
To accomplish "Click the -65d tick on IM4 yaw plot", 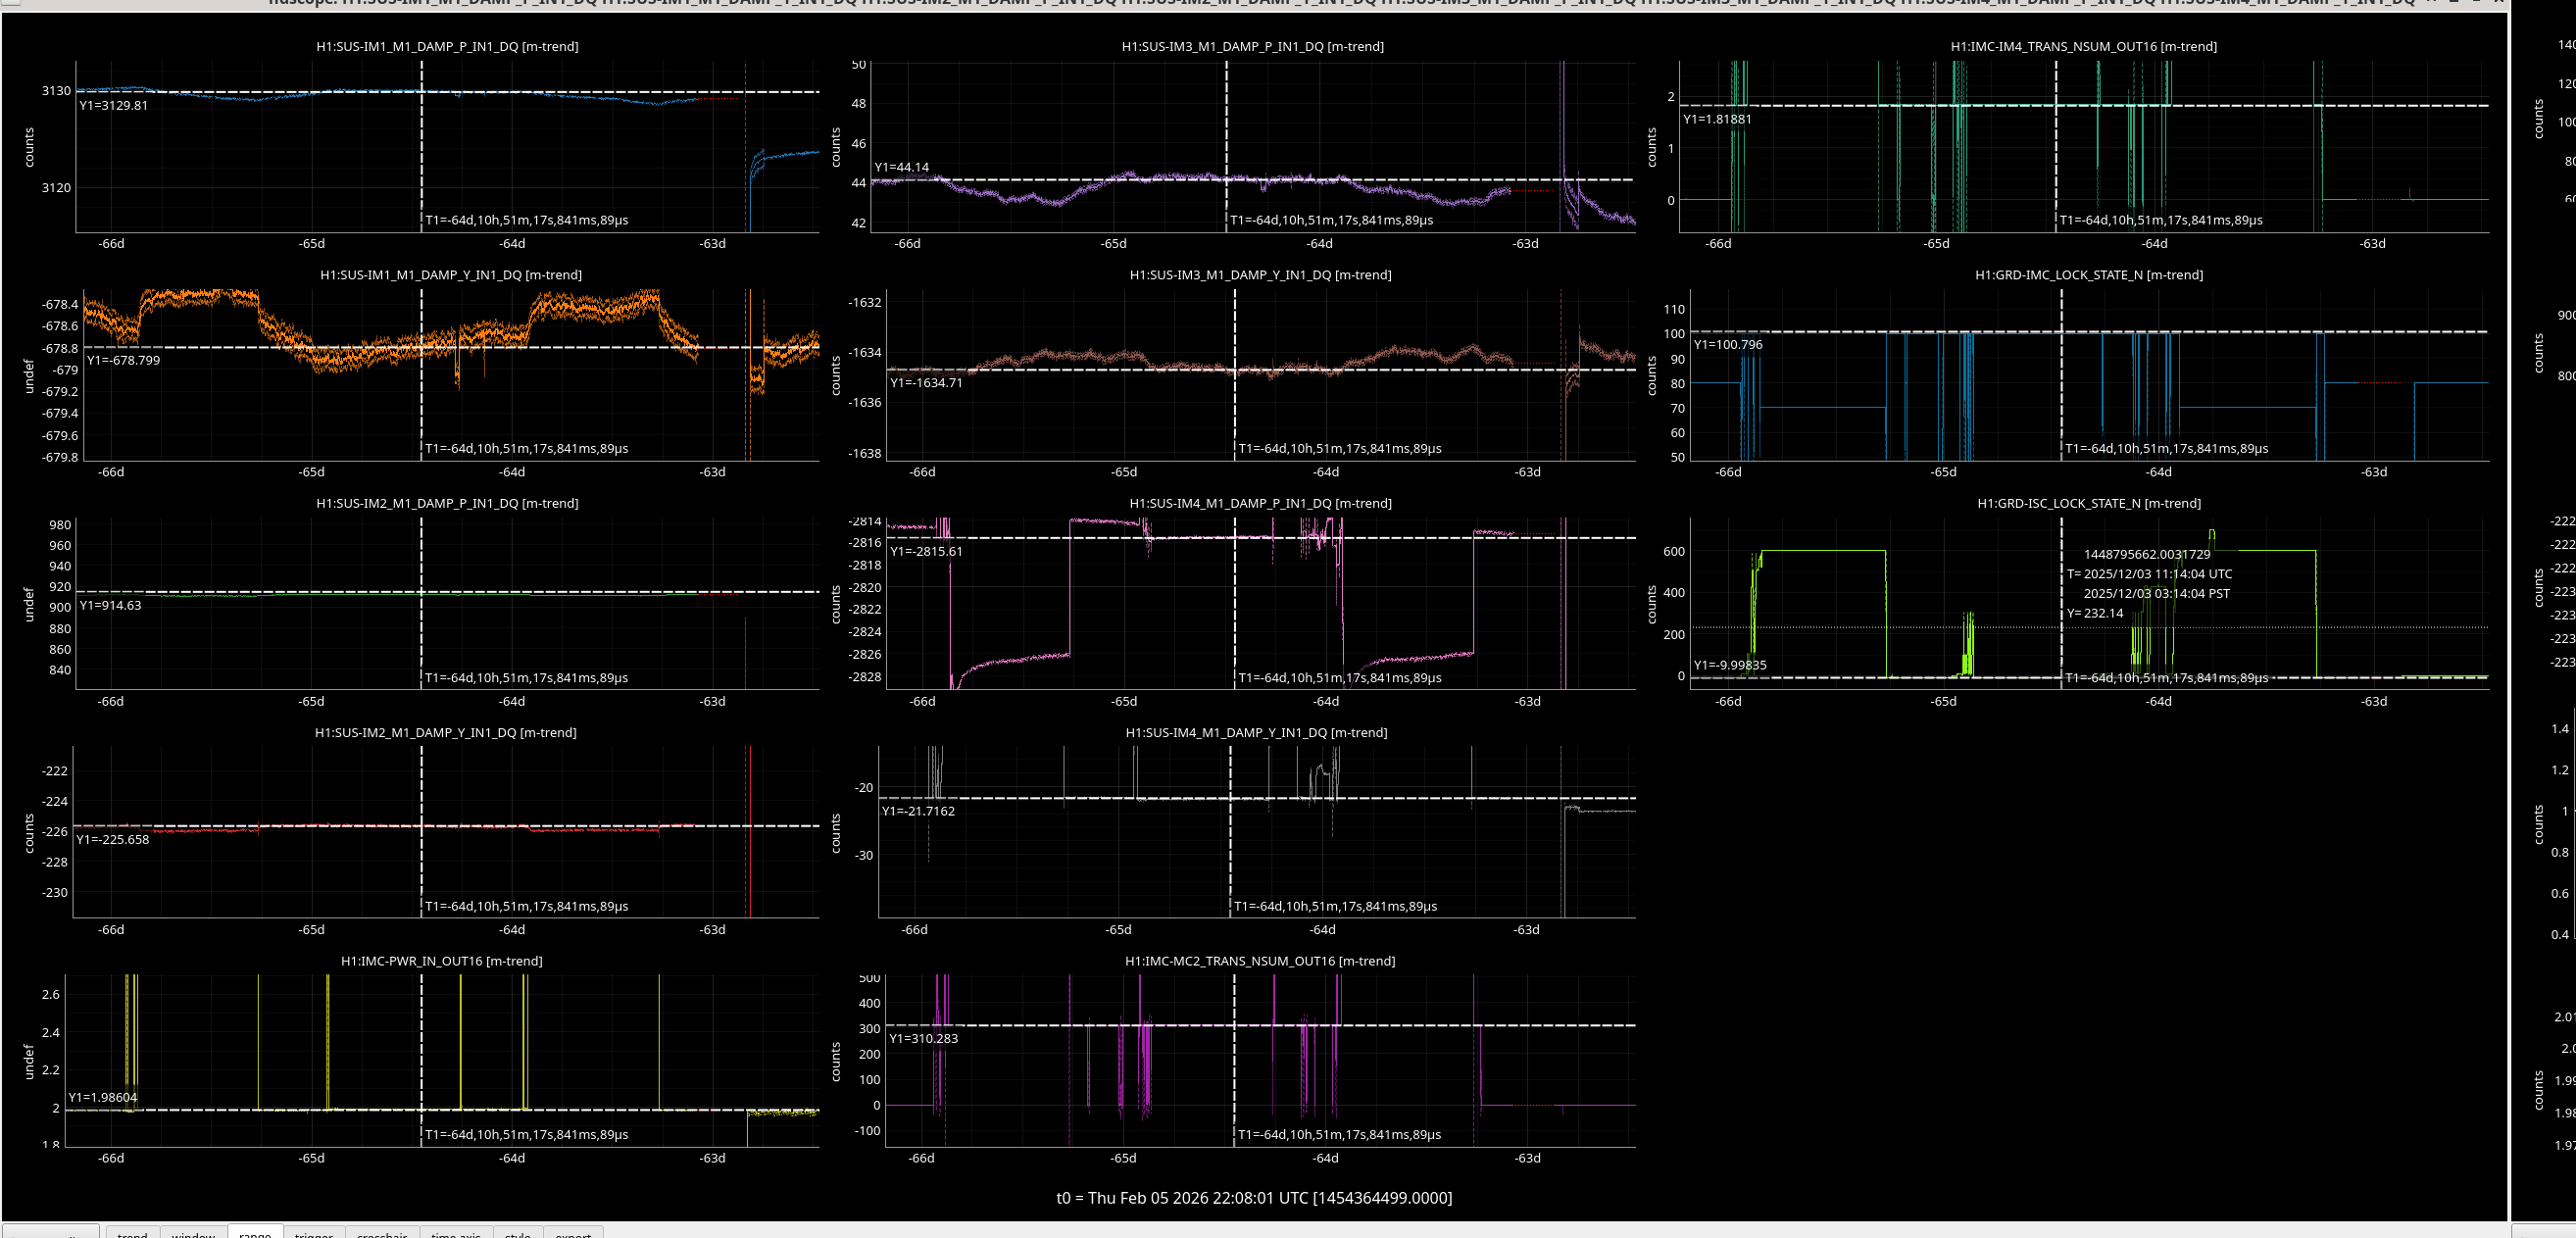I will tap(1118, 929).
